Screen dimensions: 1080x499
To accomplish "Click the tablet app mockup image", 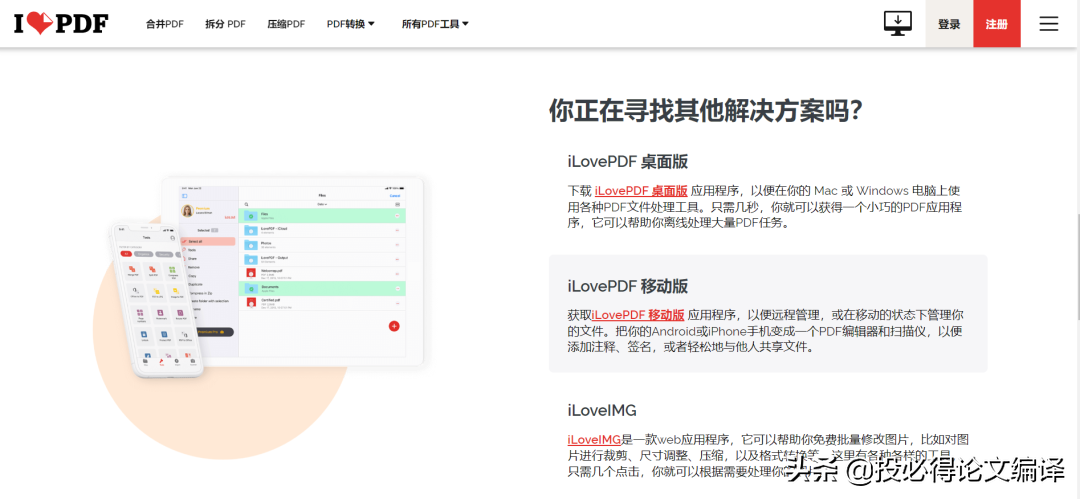I will [x=293, y=271].
